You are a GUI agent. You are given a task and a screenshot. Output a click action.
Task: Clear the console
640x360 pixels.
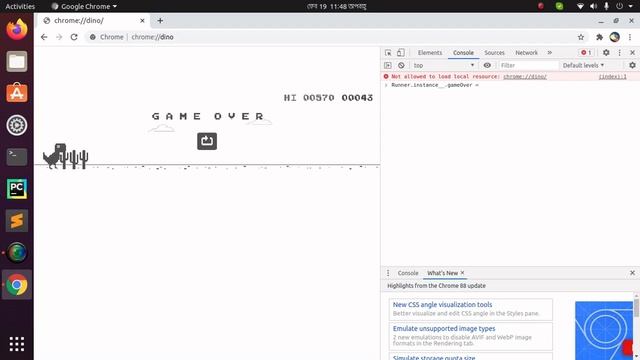coord(401,65)
